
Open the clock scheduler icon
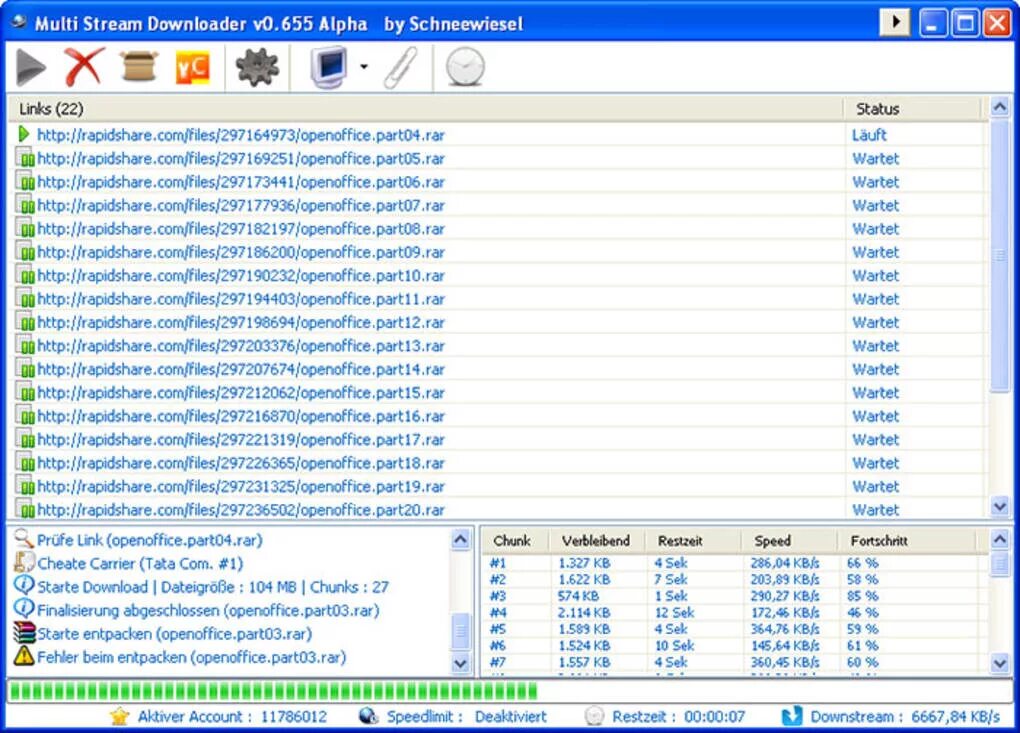pos(465,67)
